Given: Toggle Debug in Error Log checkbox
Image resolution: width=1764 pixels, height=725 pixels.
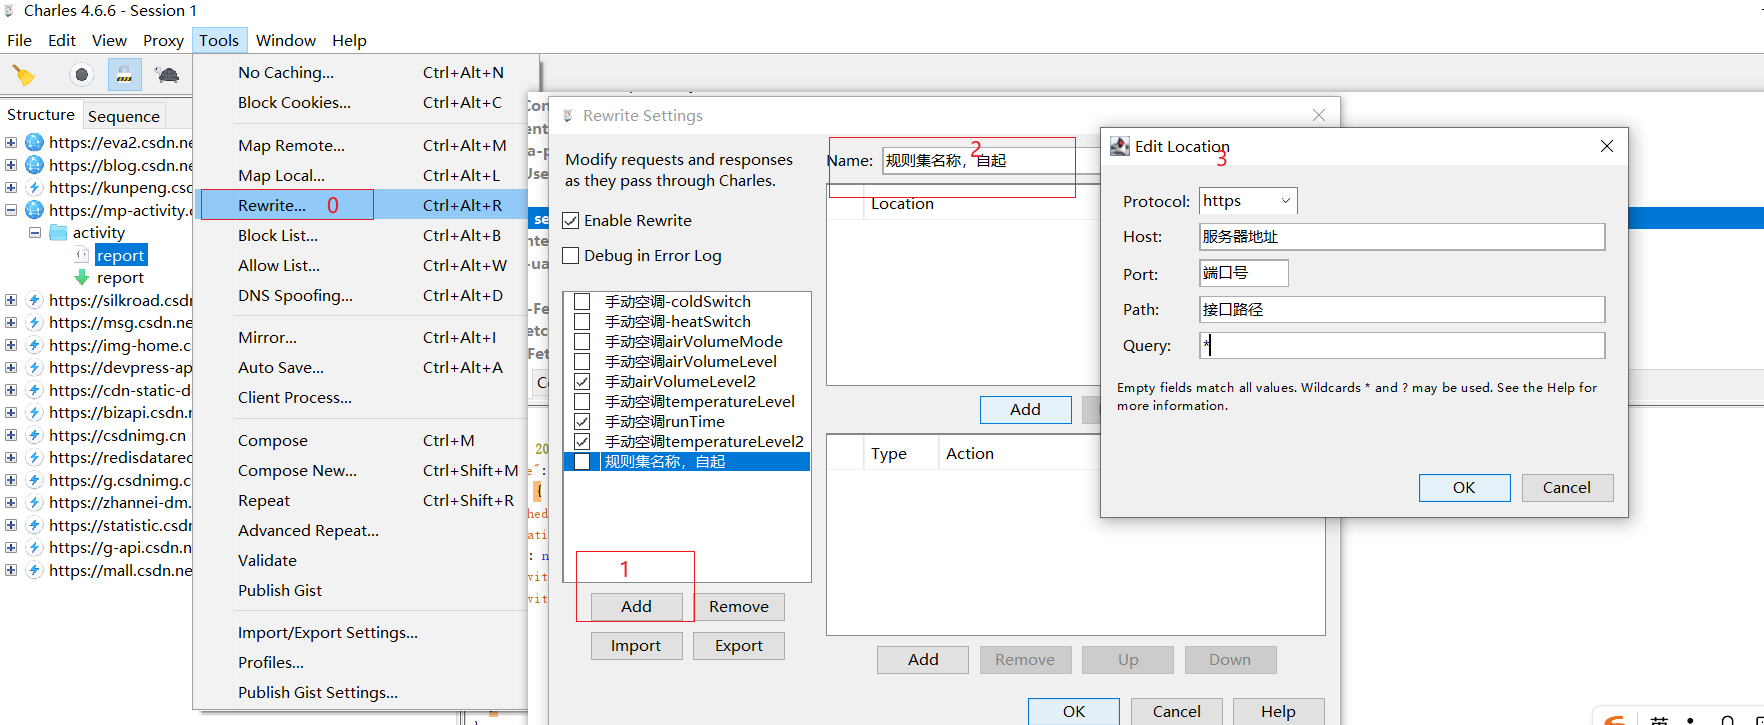Looking at the screenshot, I should pos(571,255).
